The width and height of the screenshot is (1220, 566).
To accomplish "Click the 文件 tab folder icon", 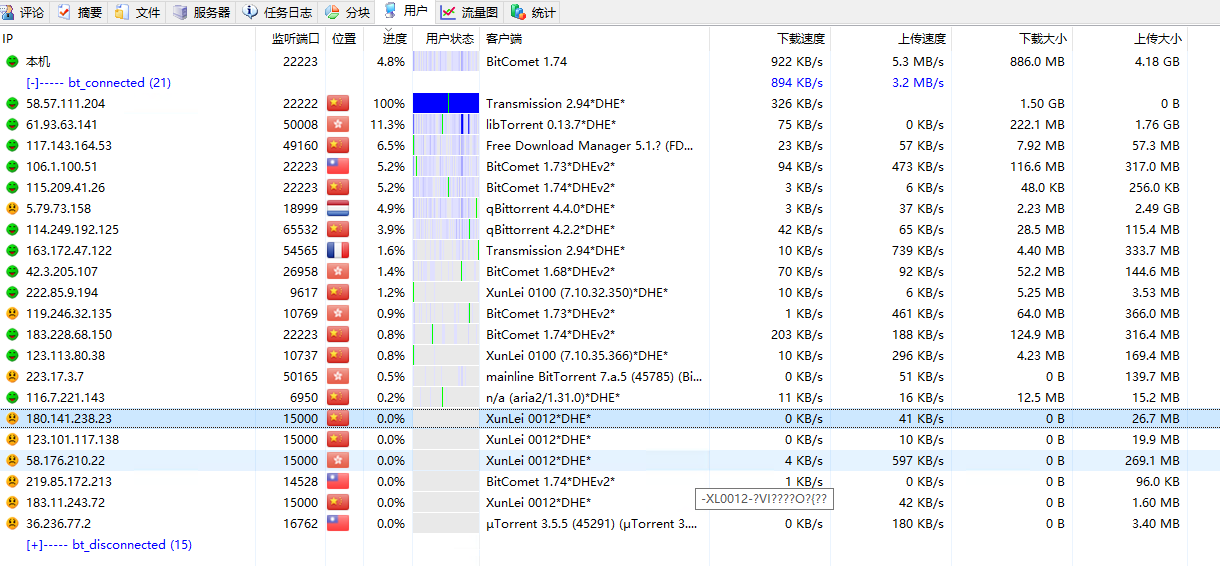I will pos(122,12).
